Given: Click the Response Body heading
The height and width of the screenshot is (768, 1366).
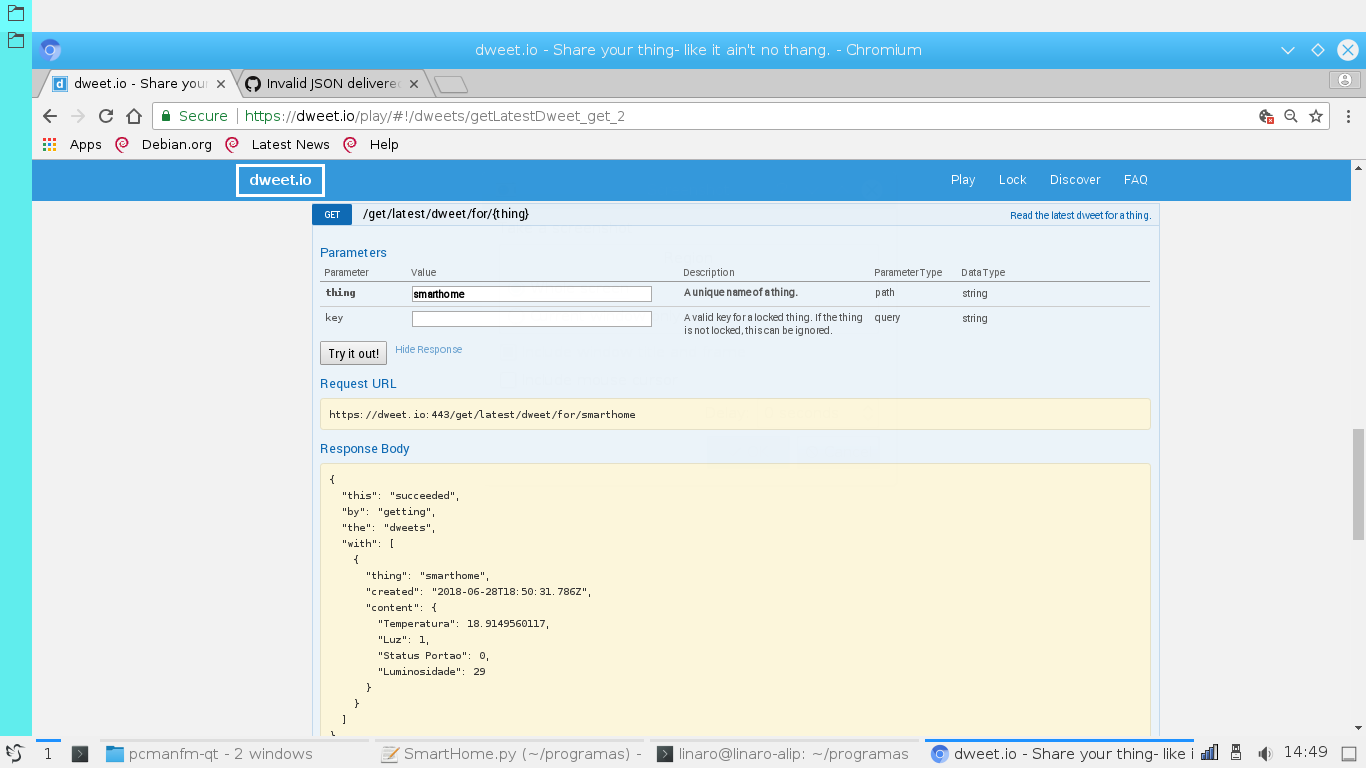Looking at the screenshot, I should pos(365,449).
